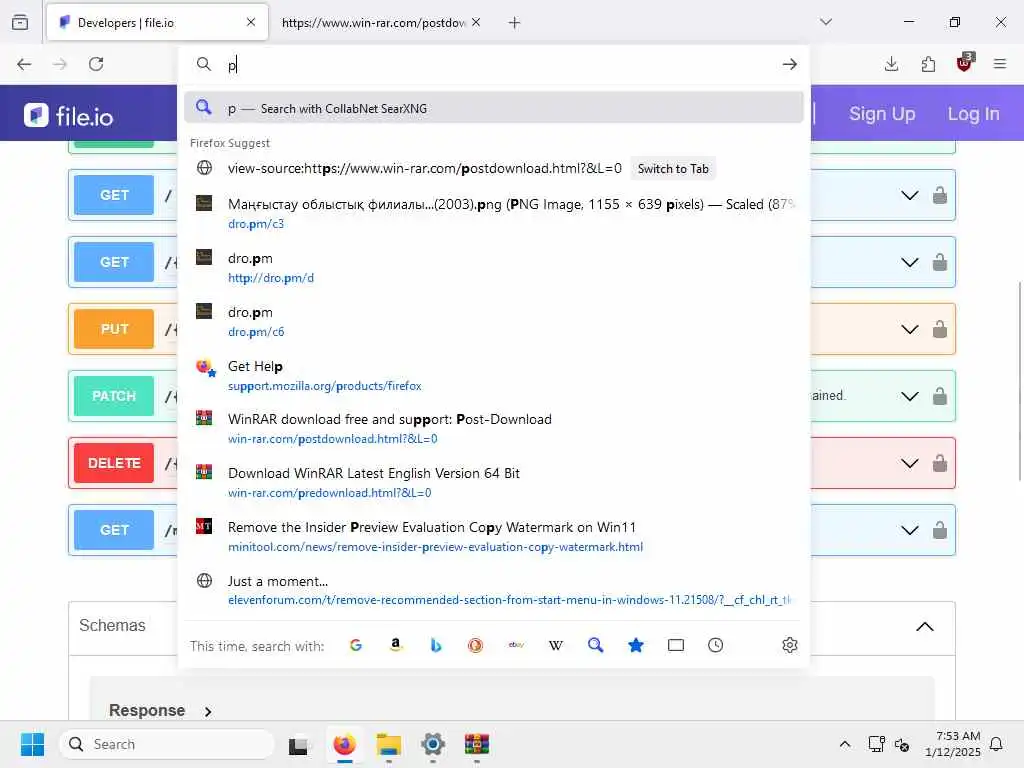
Task: Show hidden system tray icons
Action: [844, 744]
